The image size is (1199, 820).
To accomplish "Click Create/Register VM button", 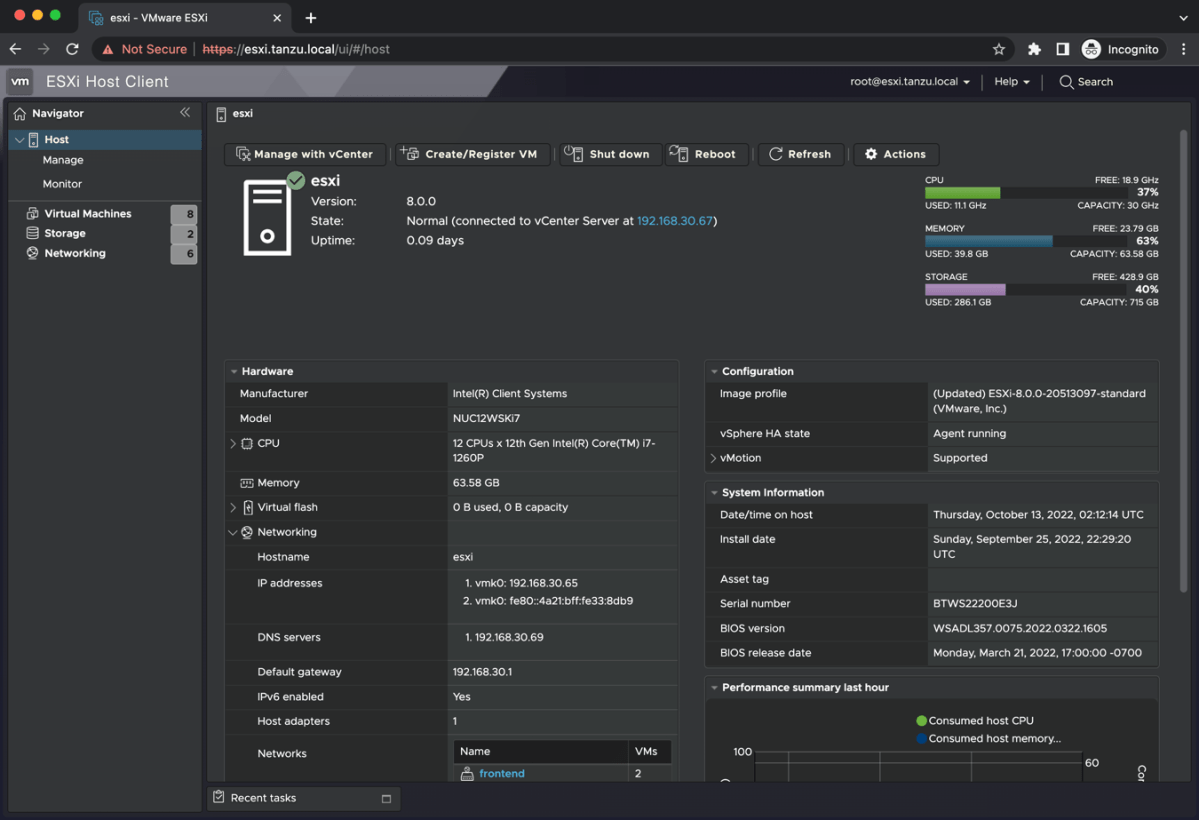I will pos(471,154).
